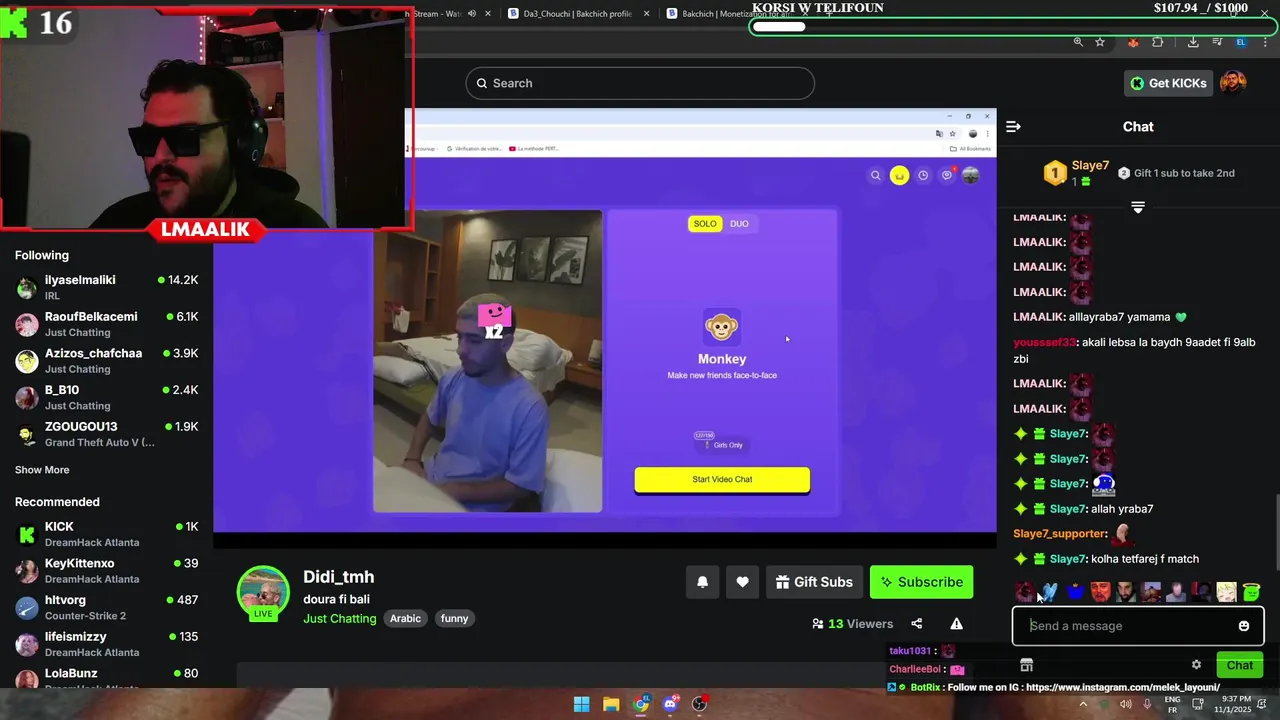Image resolution: width=1280 pixels, height=720 pixels.
Task: Open the chat shop storefront icon
Action: pos(1026,665)
